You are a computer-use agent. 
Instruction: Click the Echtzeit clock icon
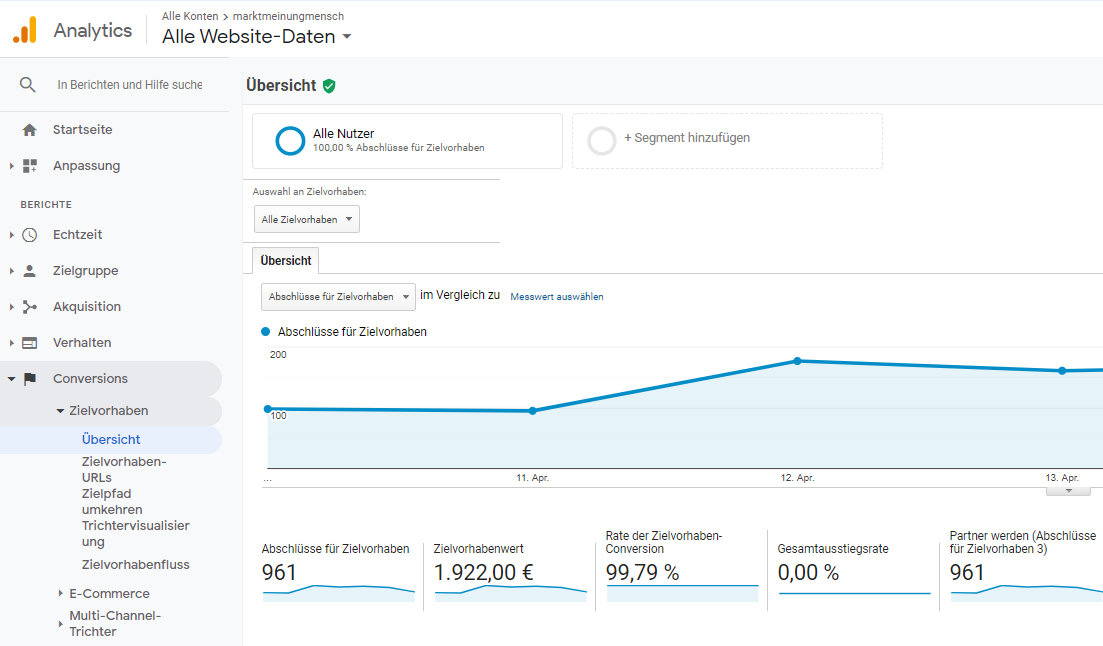click(29, 235)
